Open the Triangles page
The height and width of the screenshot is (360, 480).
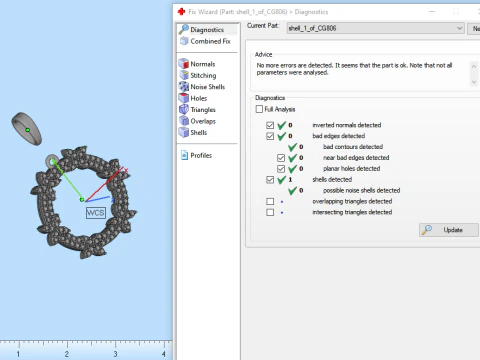(203, 109)
